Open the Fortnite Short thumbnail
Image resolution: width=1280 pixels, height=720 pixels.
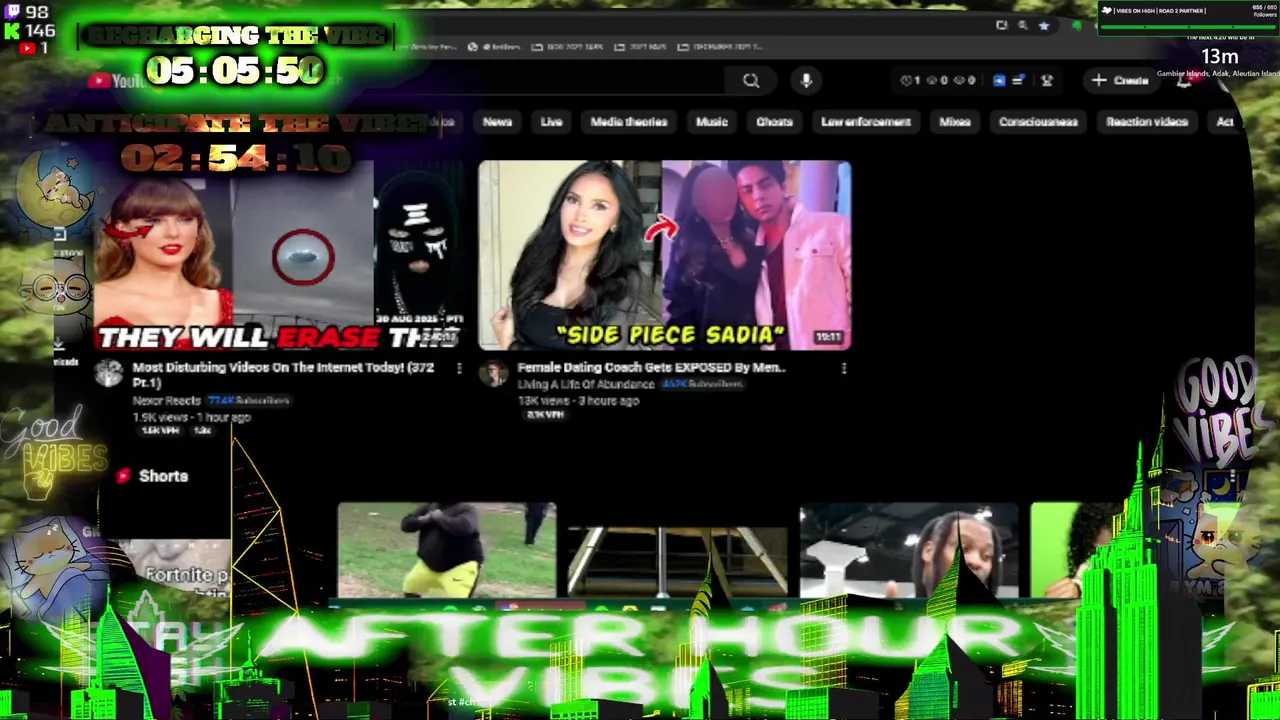pyautogui.click(x=175, y=568)
